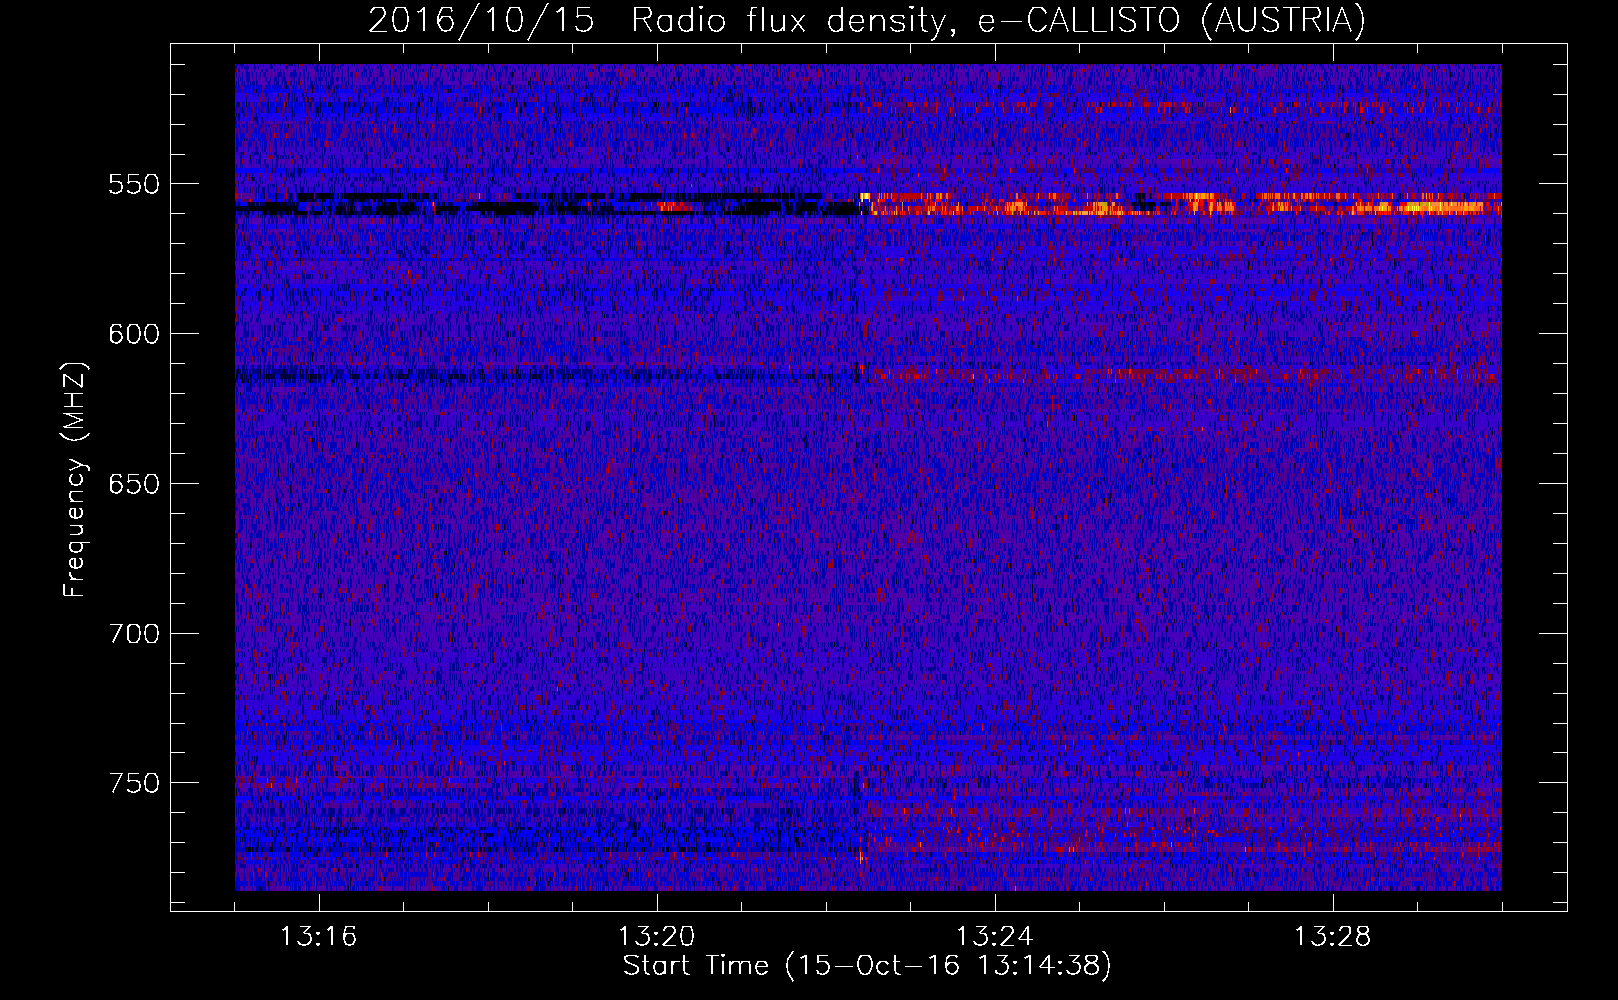
Task: Click the plot title 'Radio flux density, e-CALLISTO (AUSTRIA)'
Action: (998, 20)
